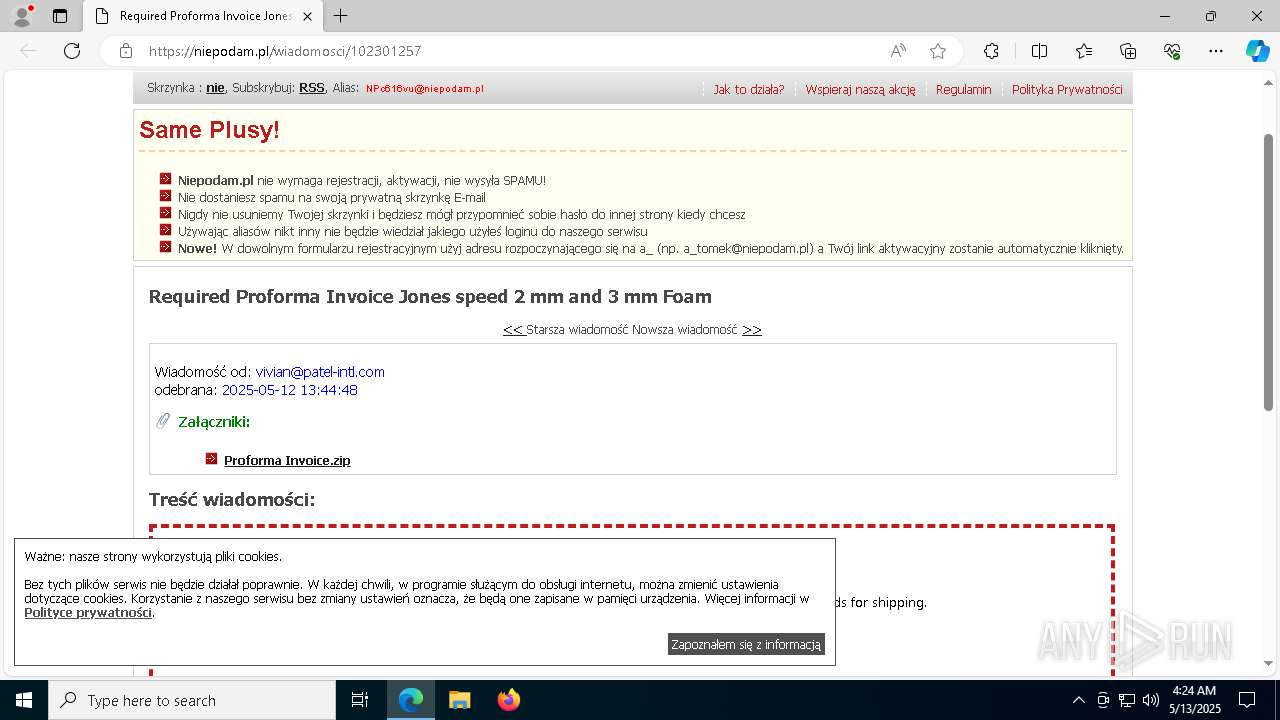Open 'Polityka Prywatności' header link

coord(1067,89)
